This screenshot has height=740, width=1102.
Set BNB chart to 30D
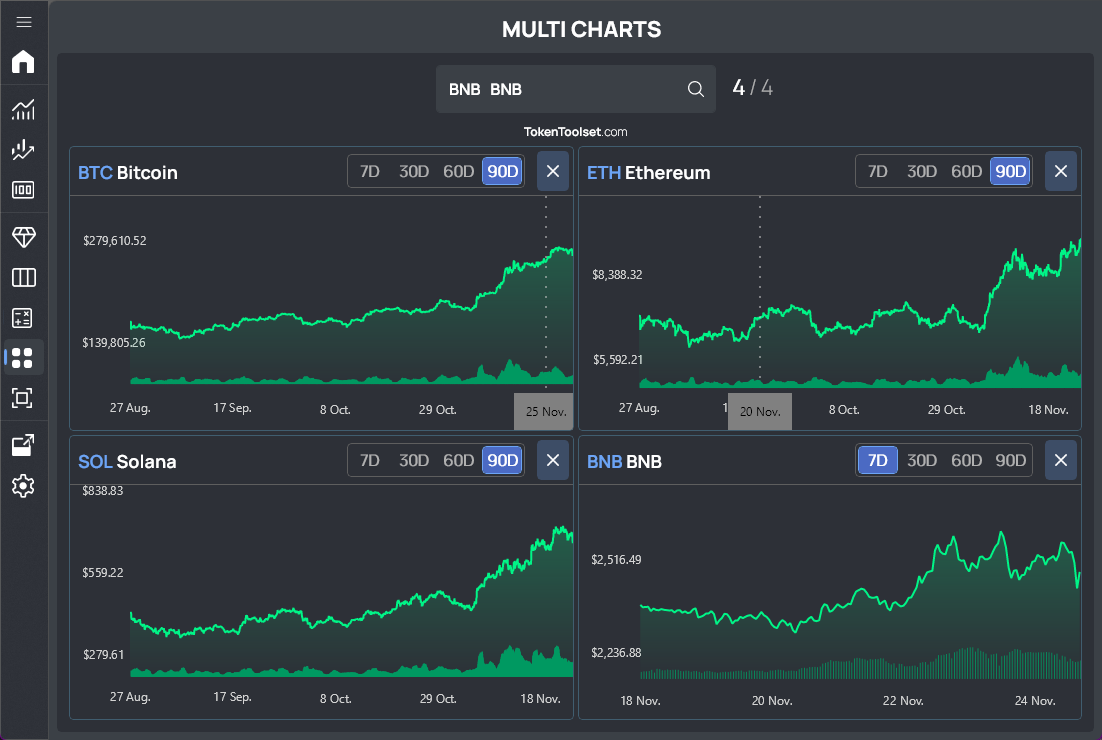point(922,460)
